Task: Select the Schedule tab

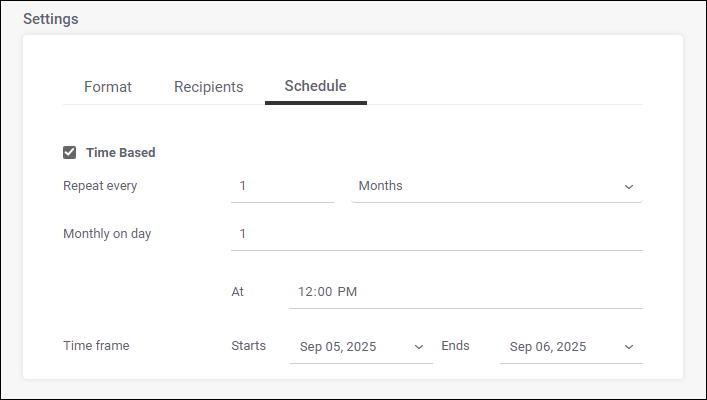Action: click(x=315, y=86)
